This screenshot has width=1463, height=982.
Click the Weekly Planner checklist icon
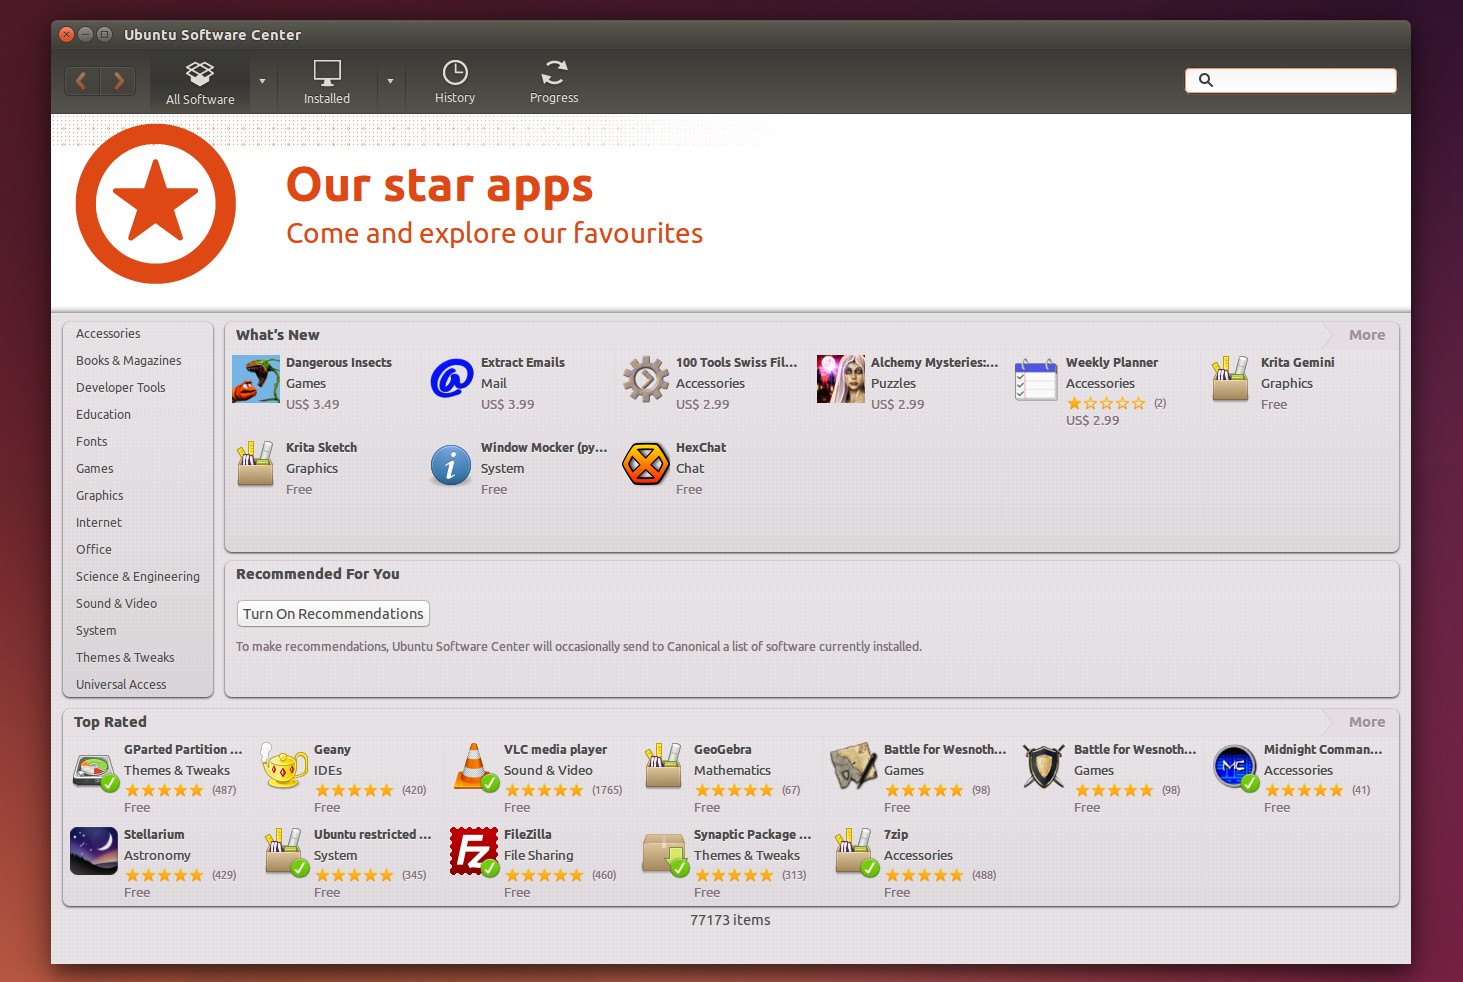click(1035, 379)
